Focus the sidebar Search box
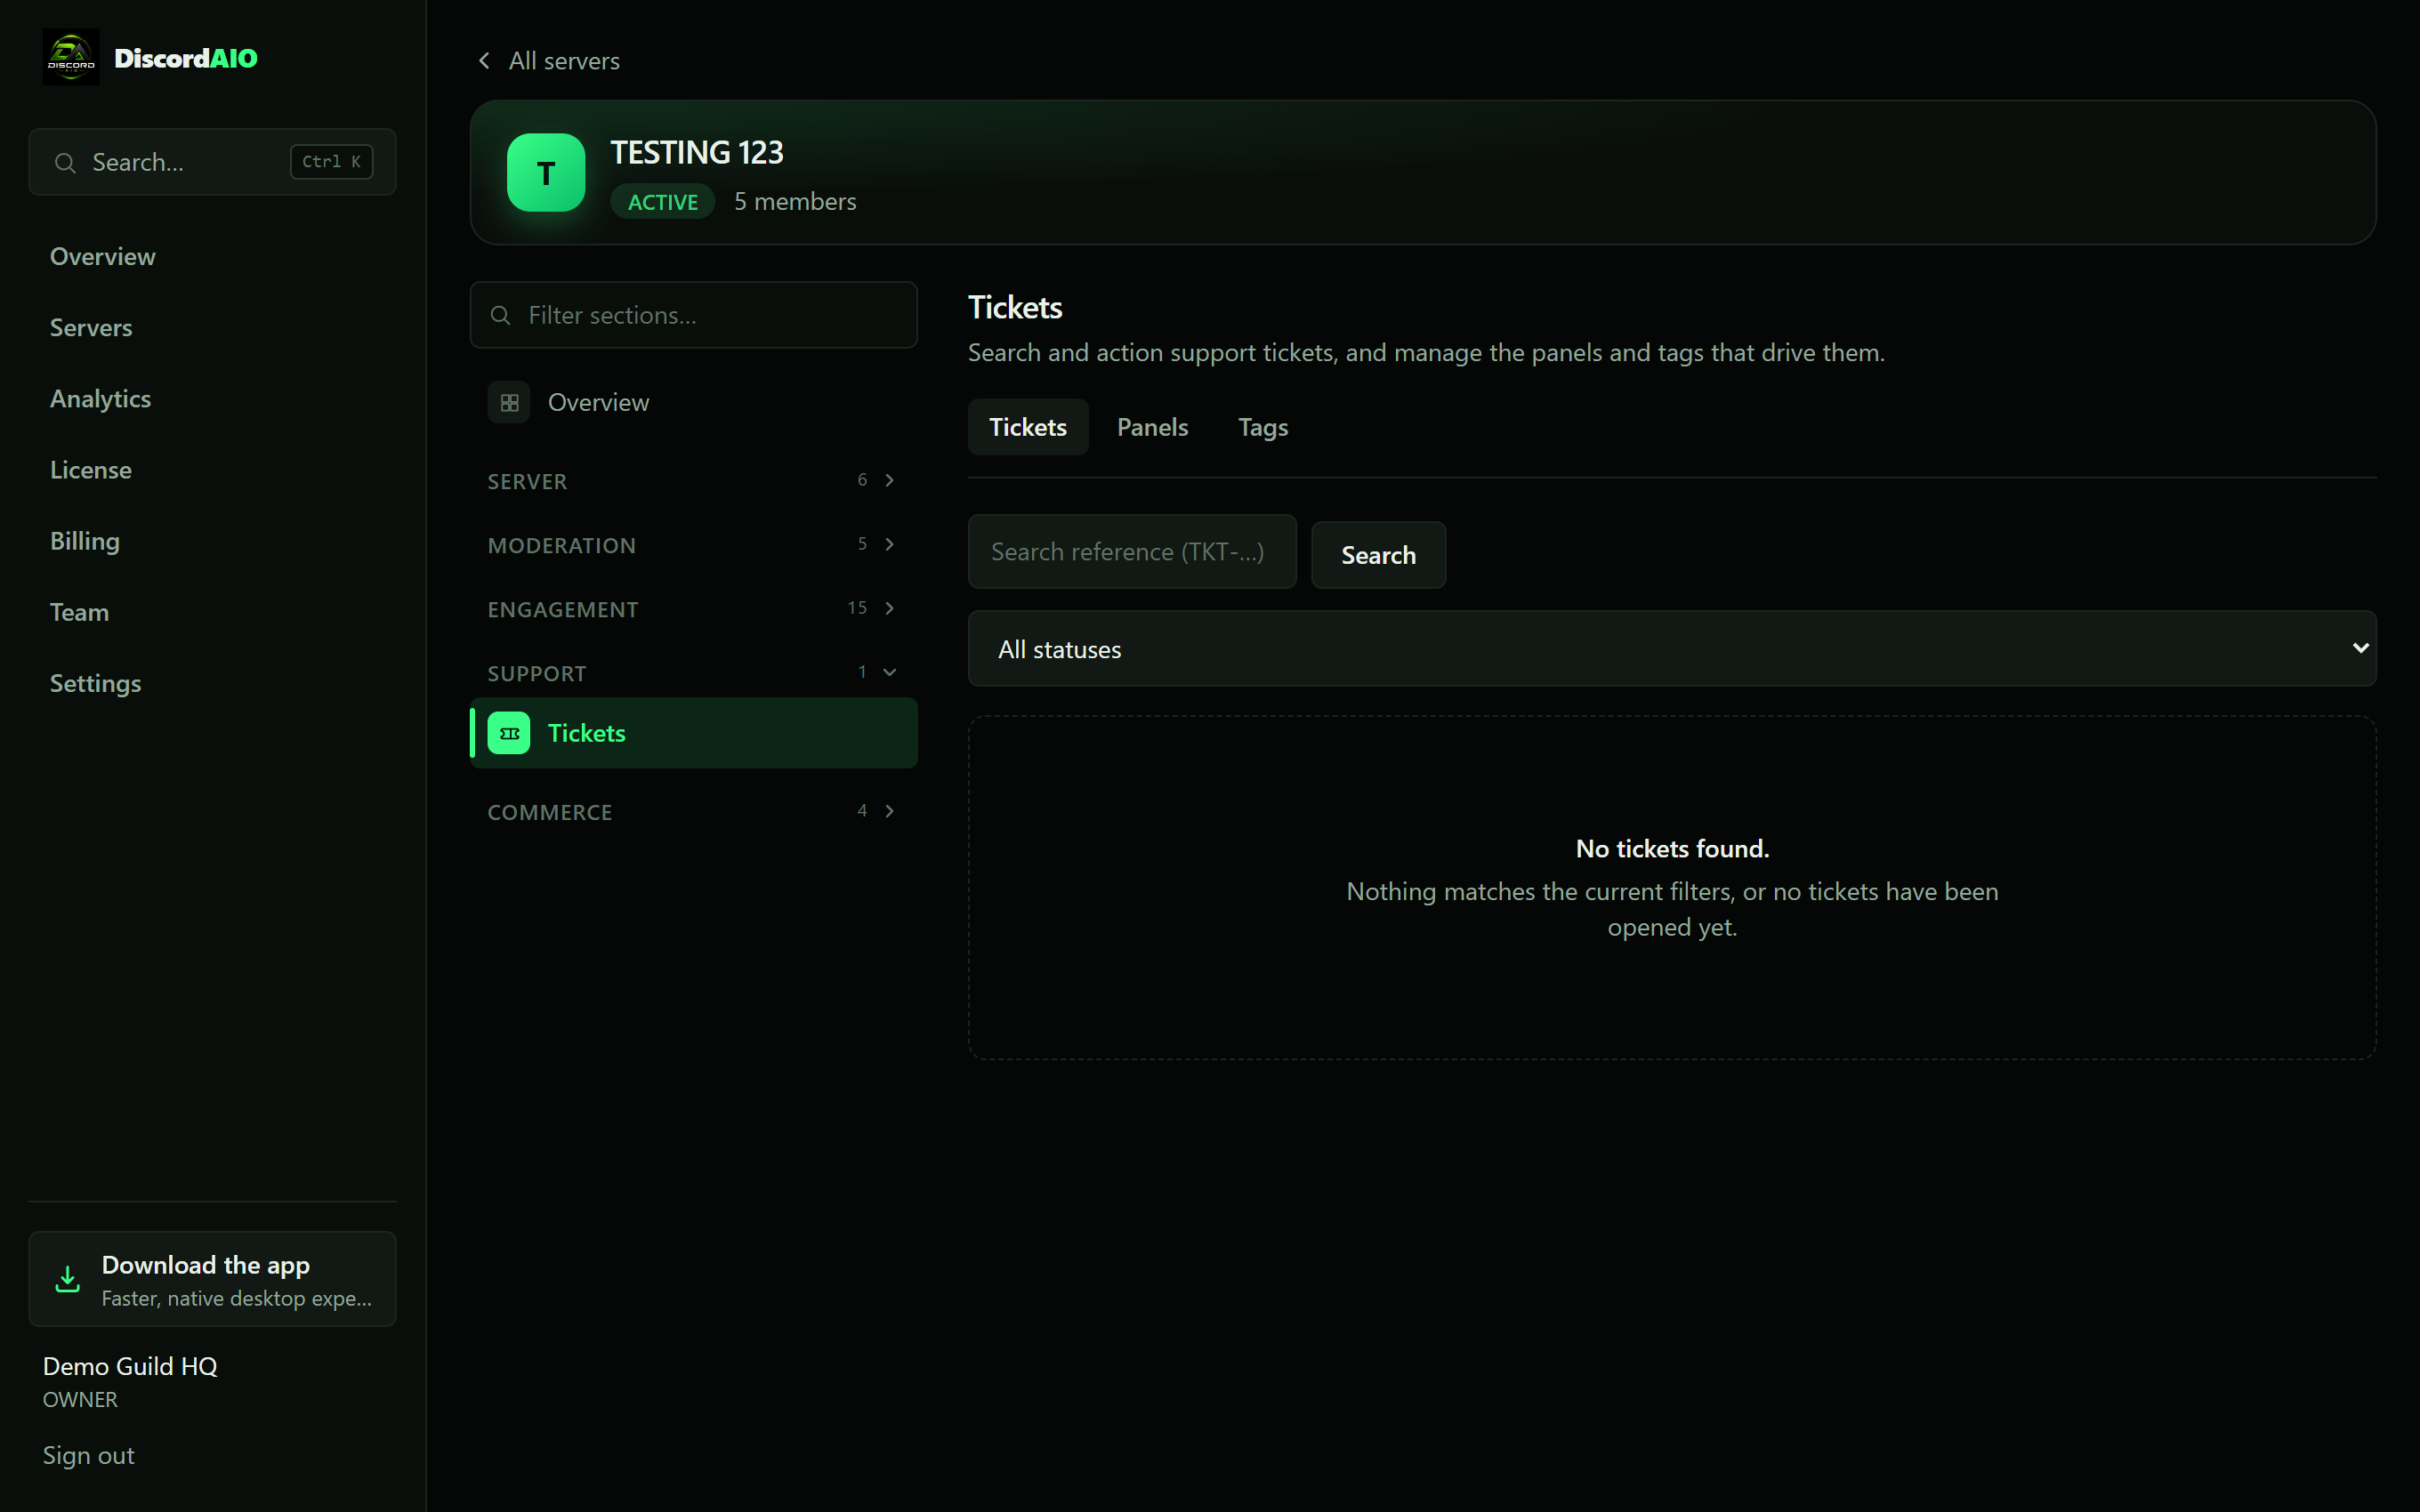This screenshot has width=2420, height=1512. pyautogui.click(x=212, y=162)
